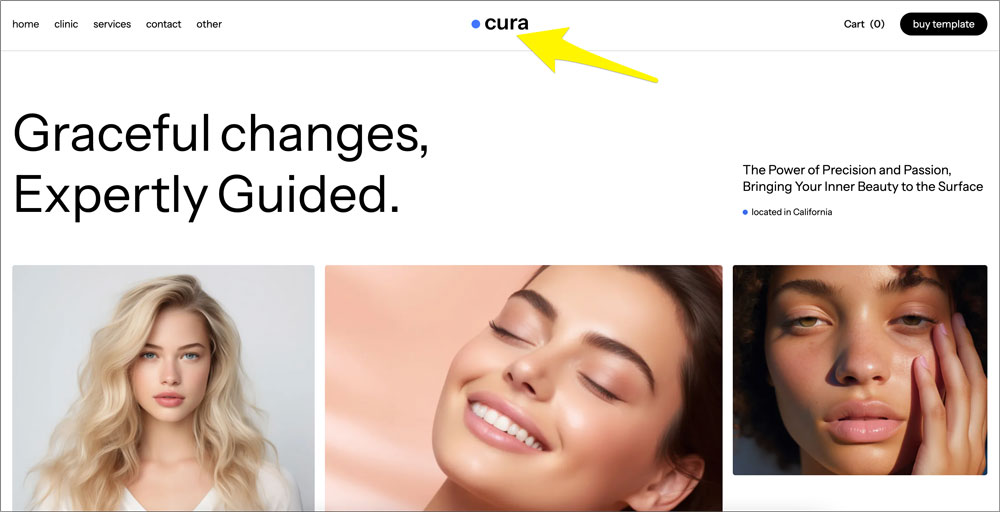Click Bringing Your Inner Beauty to the Surface text

863,187
